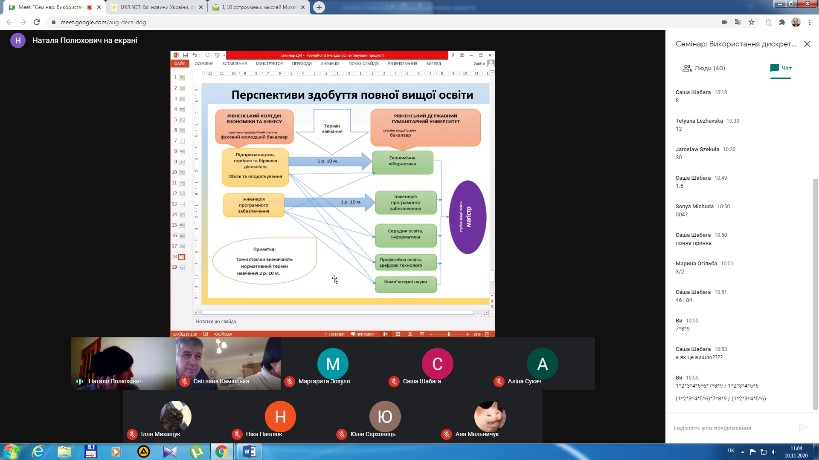Click presenter avatar 'H' at top left
The image size is (819, 460).
click(18, 40)
